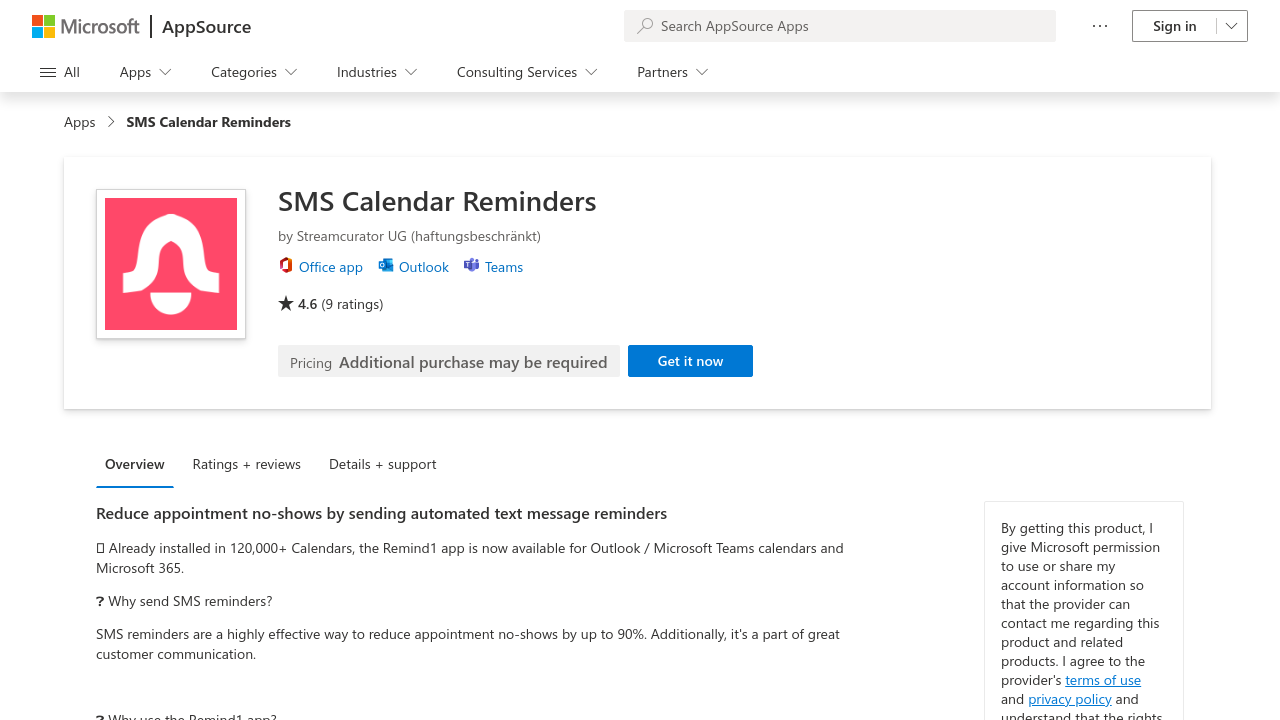Click the Teams icon

(471, 266)
